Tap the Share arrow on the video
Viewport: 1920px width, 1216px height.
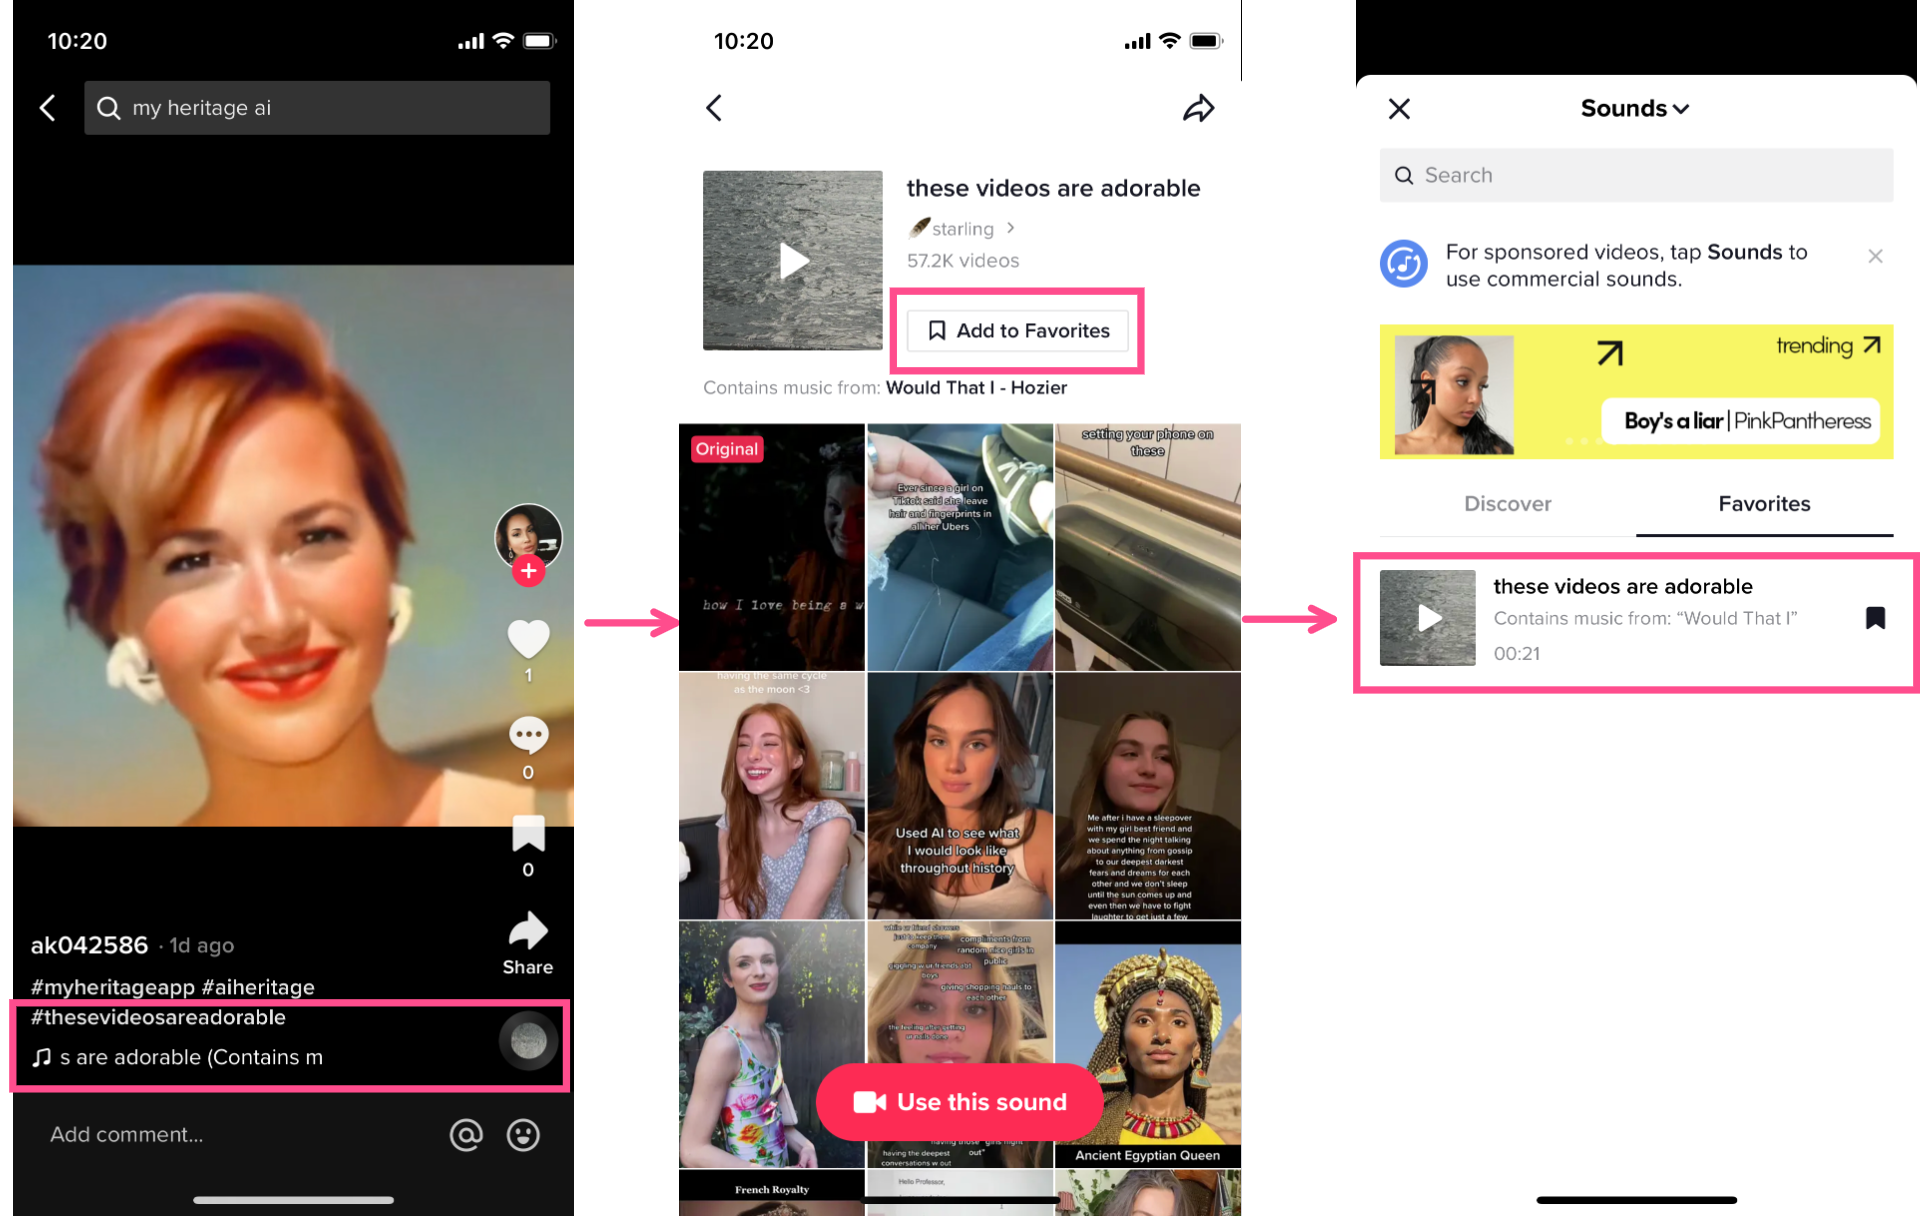coord(528,932)
